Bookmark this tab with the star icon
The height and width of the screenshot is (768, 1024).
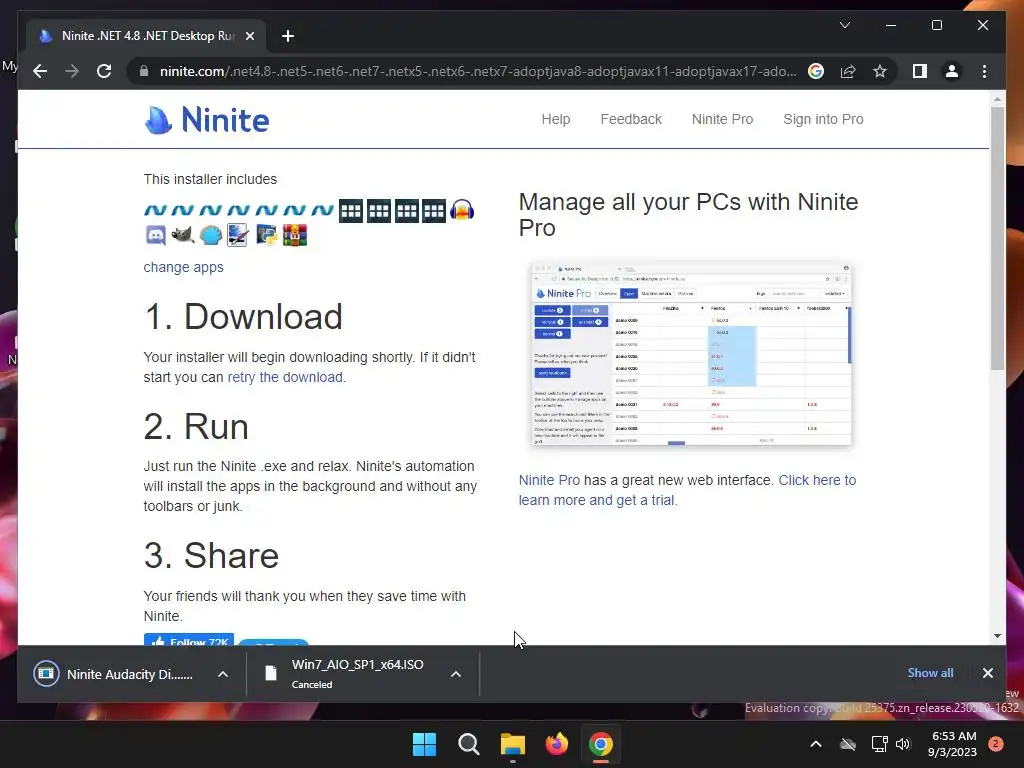(880, 71)
